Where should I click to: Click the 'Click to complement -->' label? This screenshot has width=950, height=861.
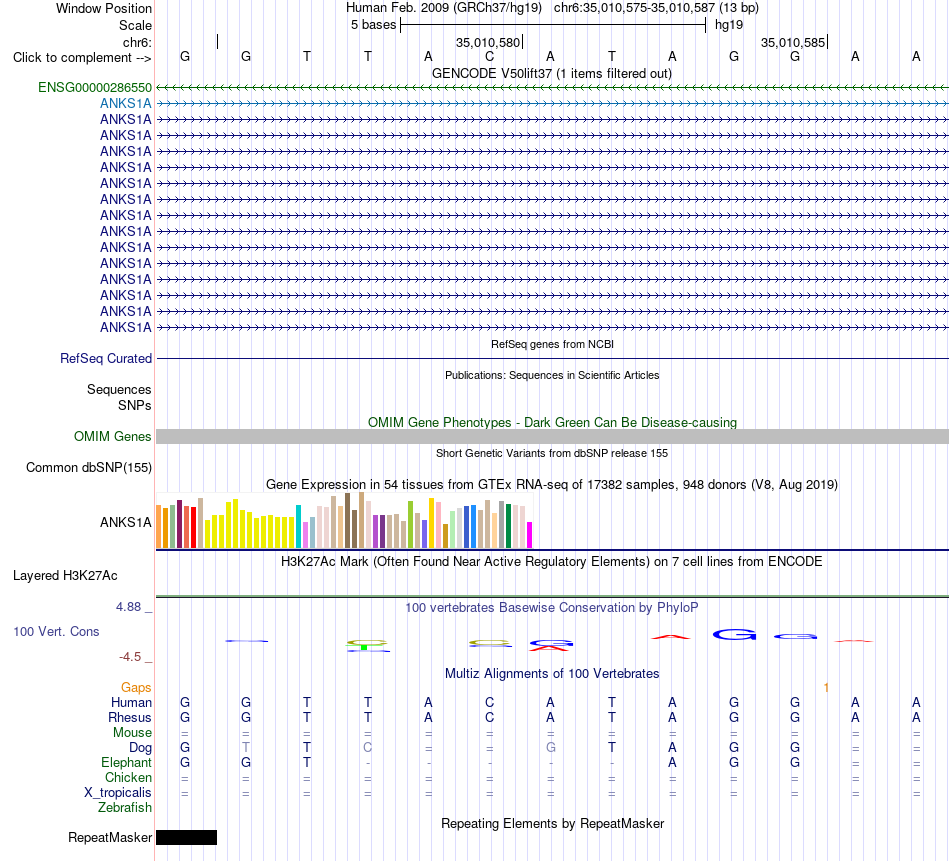[x=82, y=58]
